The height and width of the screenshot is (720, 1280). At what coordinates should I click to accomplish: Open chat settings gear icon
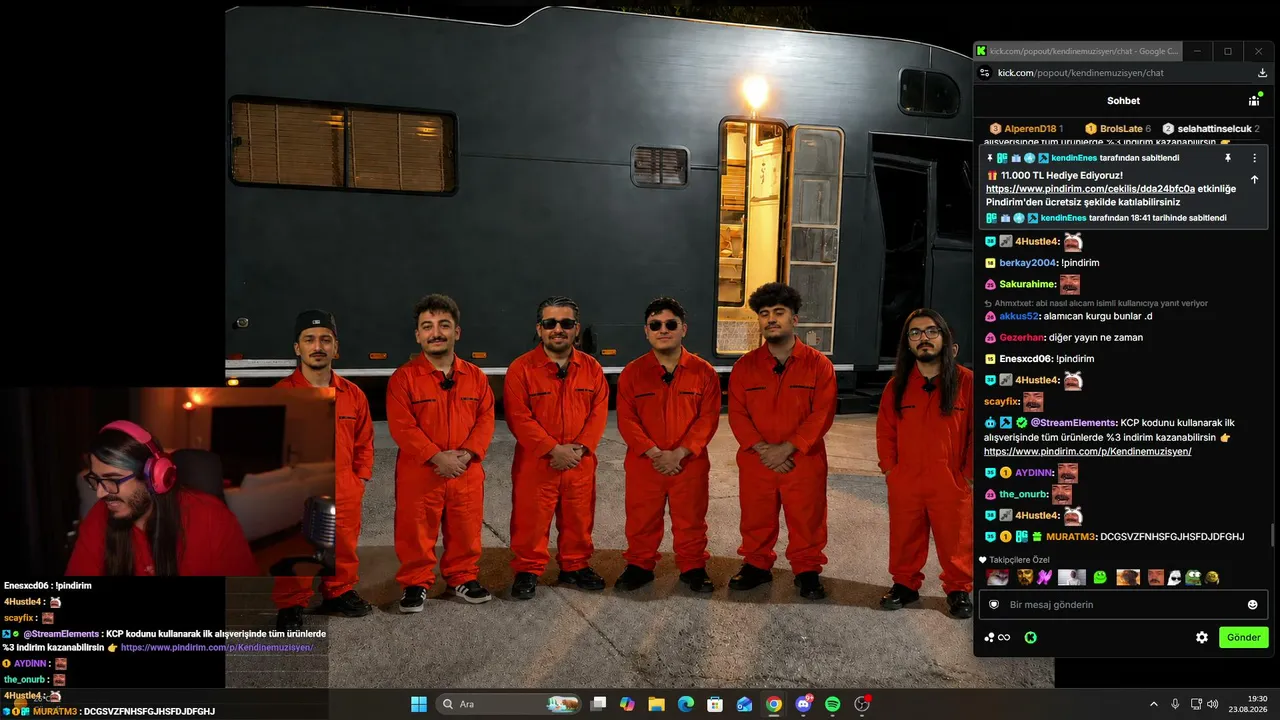point(1202,637)
